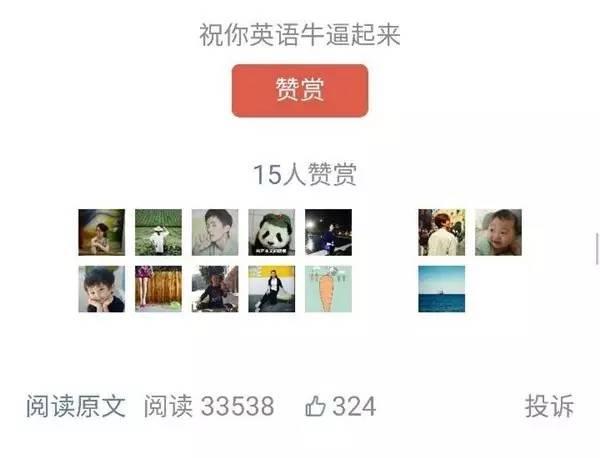Open the person in white shirt back-view avatar

(442, 232)
